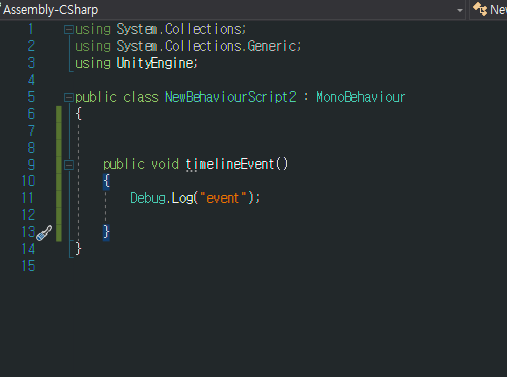Click the Log method call
The height and width of the screenshot is (377, 507).
point(182,198)
